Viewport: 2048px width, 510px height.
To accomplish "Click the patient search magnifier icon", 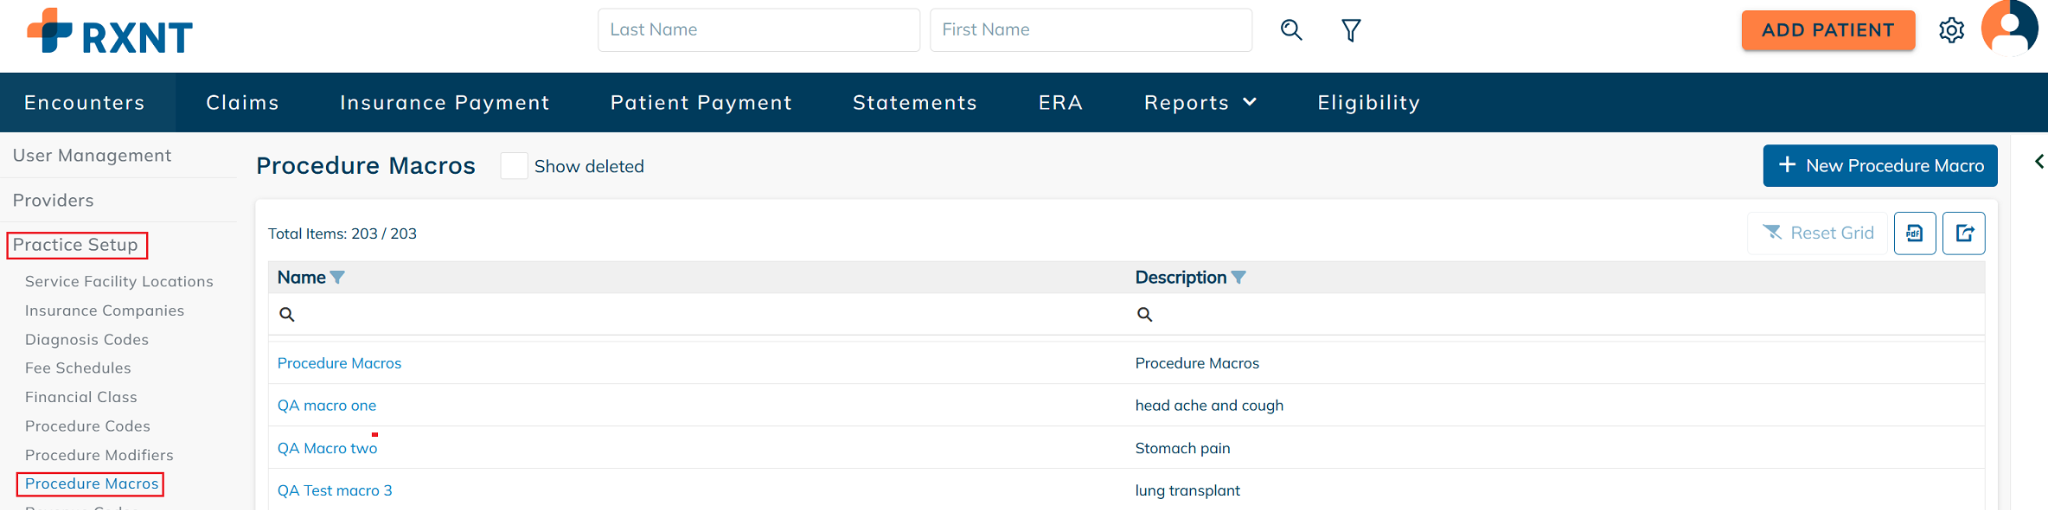I will pos(1291,30).
